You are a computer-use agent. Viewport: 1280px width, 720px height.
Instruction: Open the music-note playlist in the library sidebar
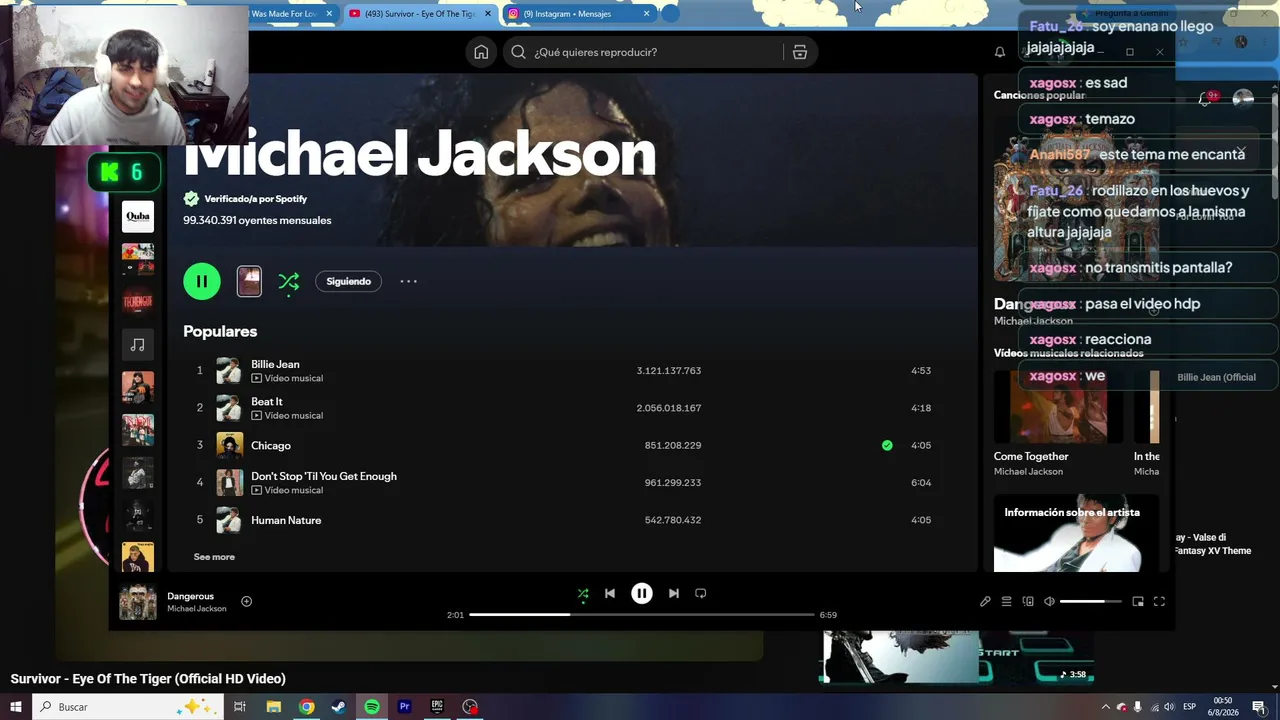coord(138,344)
